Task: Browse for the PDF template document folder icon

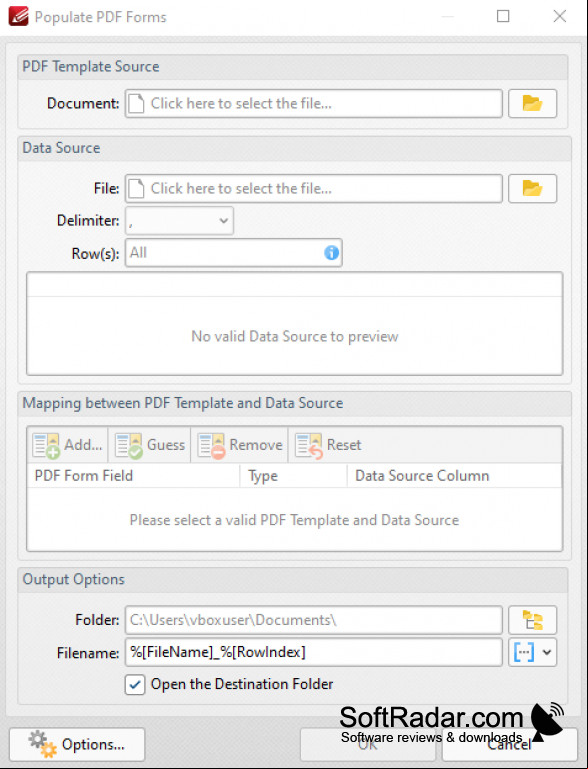Action: click(x=532, y=103)
